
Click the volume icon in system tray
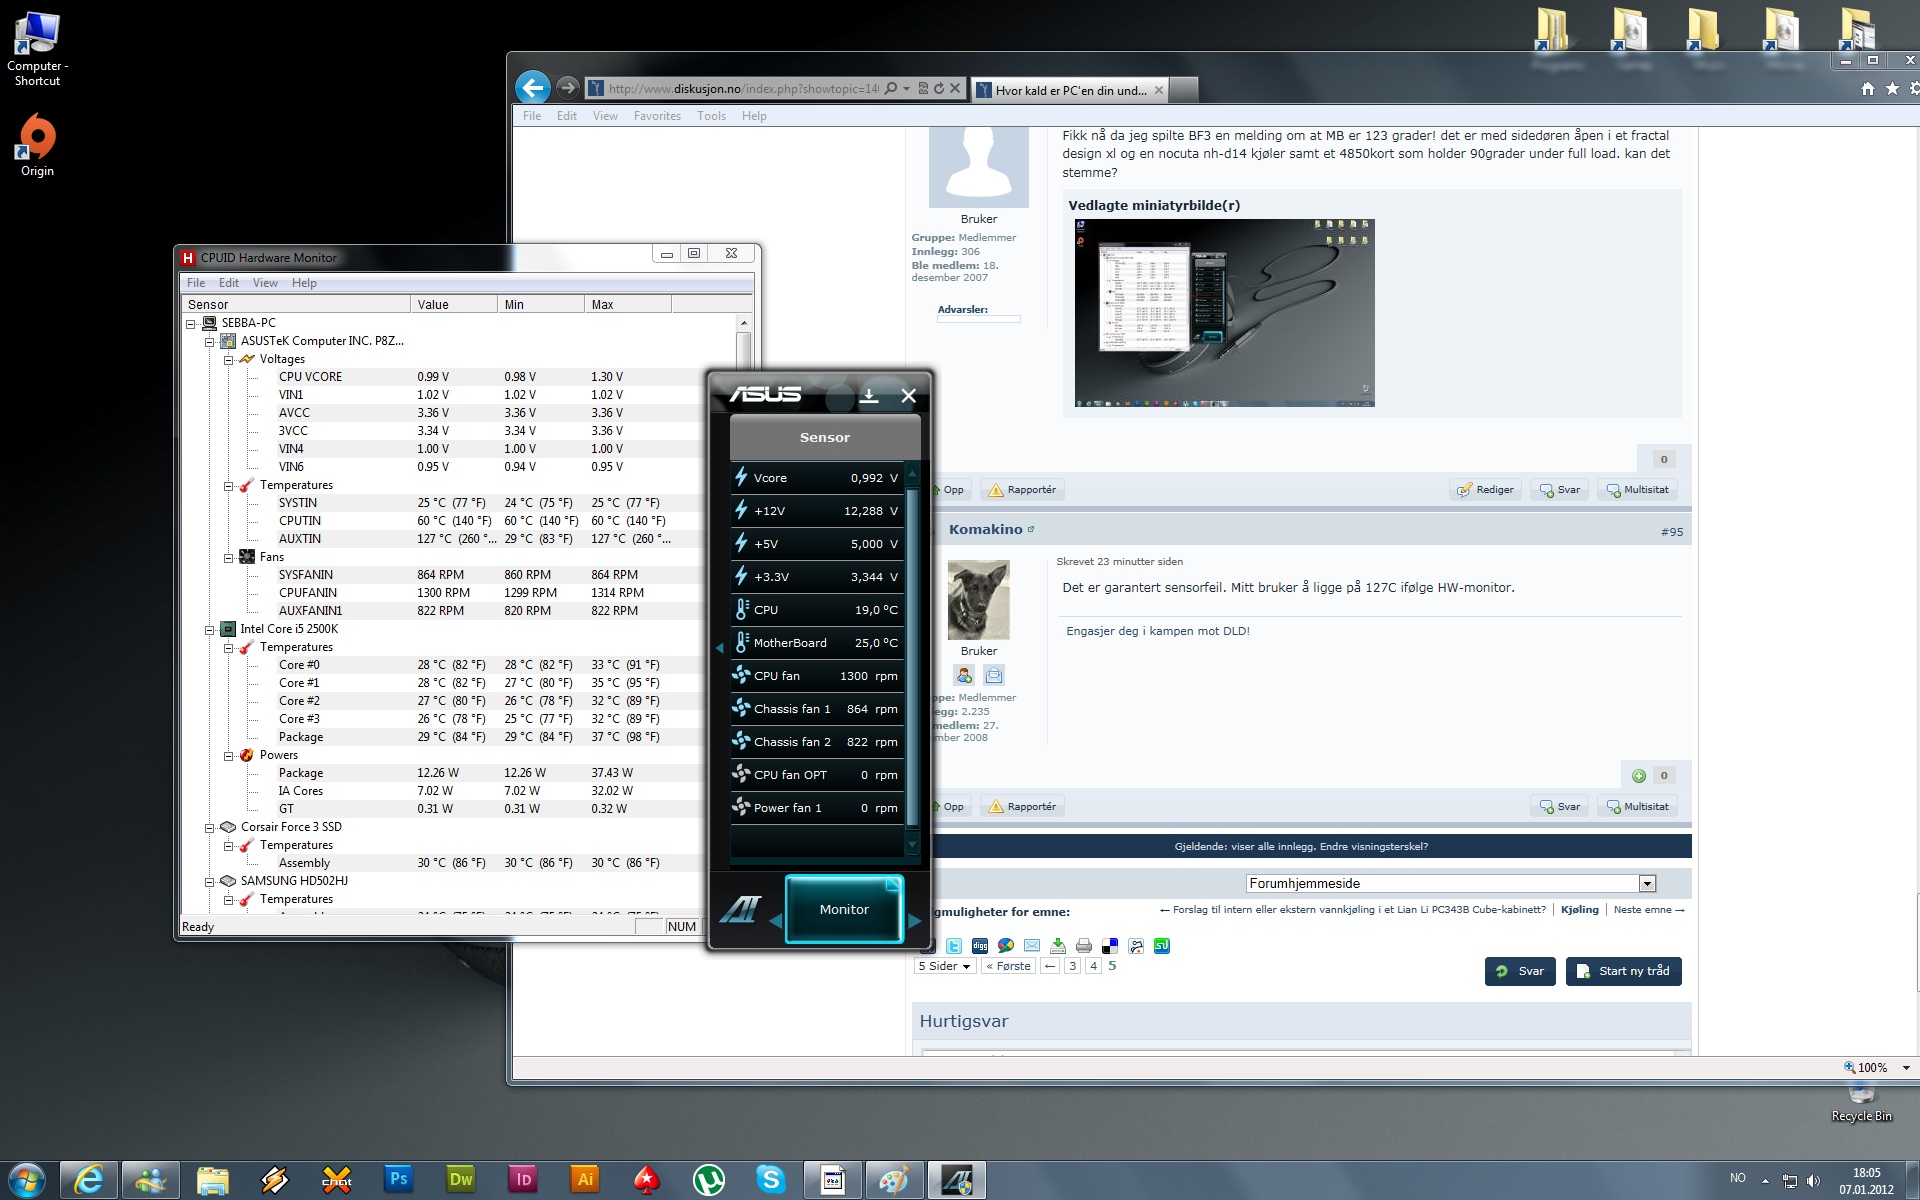pyautogui.click(x=1813, y=1181)
